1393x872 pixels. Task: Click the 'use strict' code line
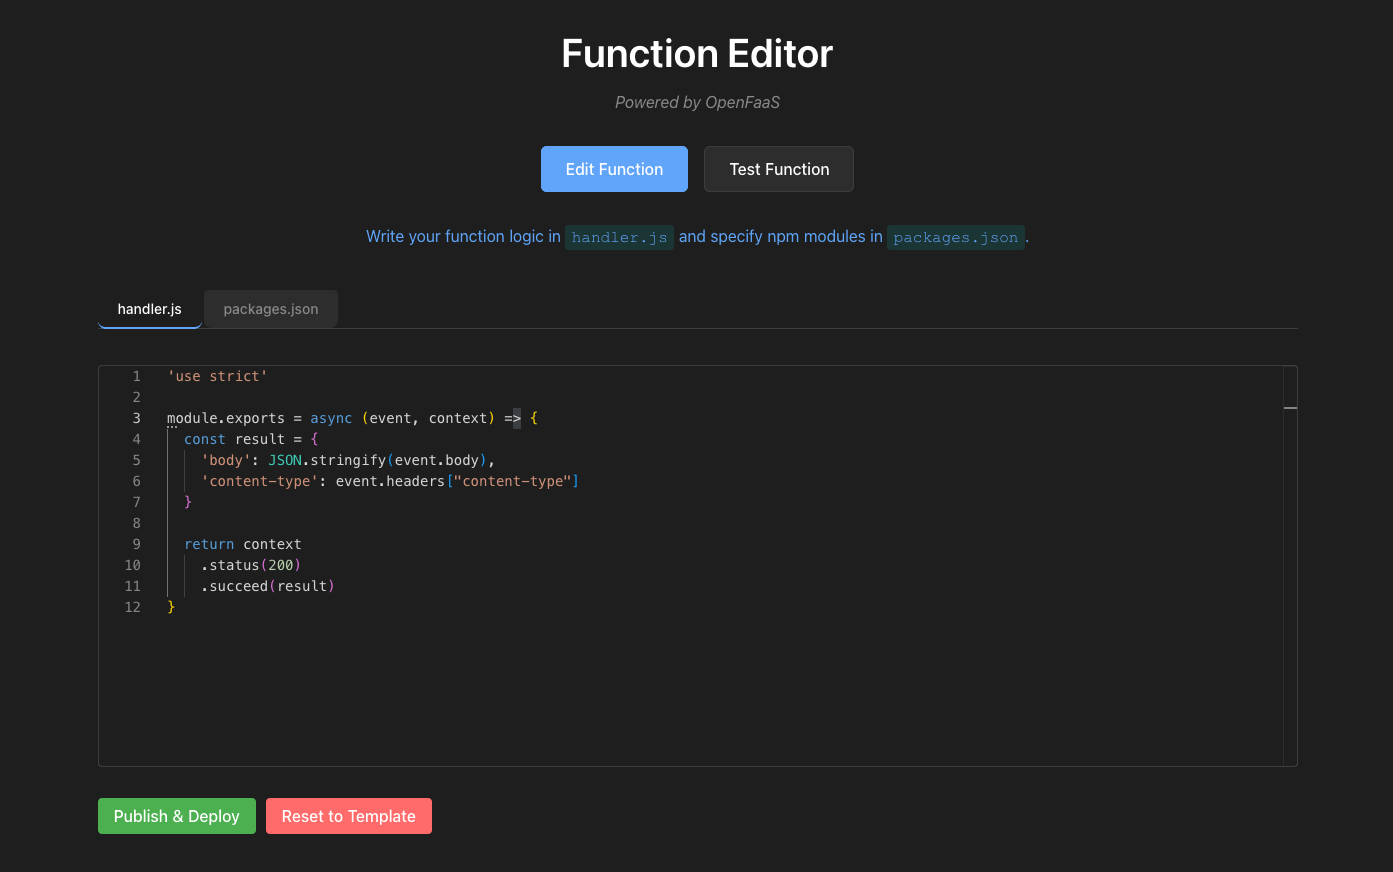coord(217,376)
